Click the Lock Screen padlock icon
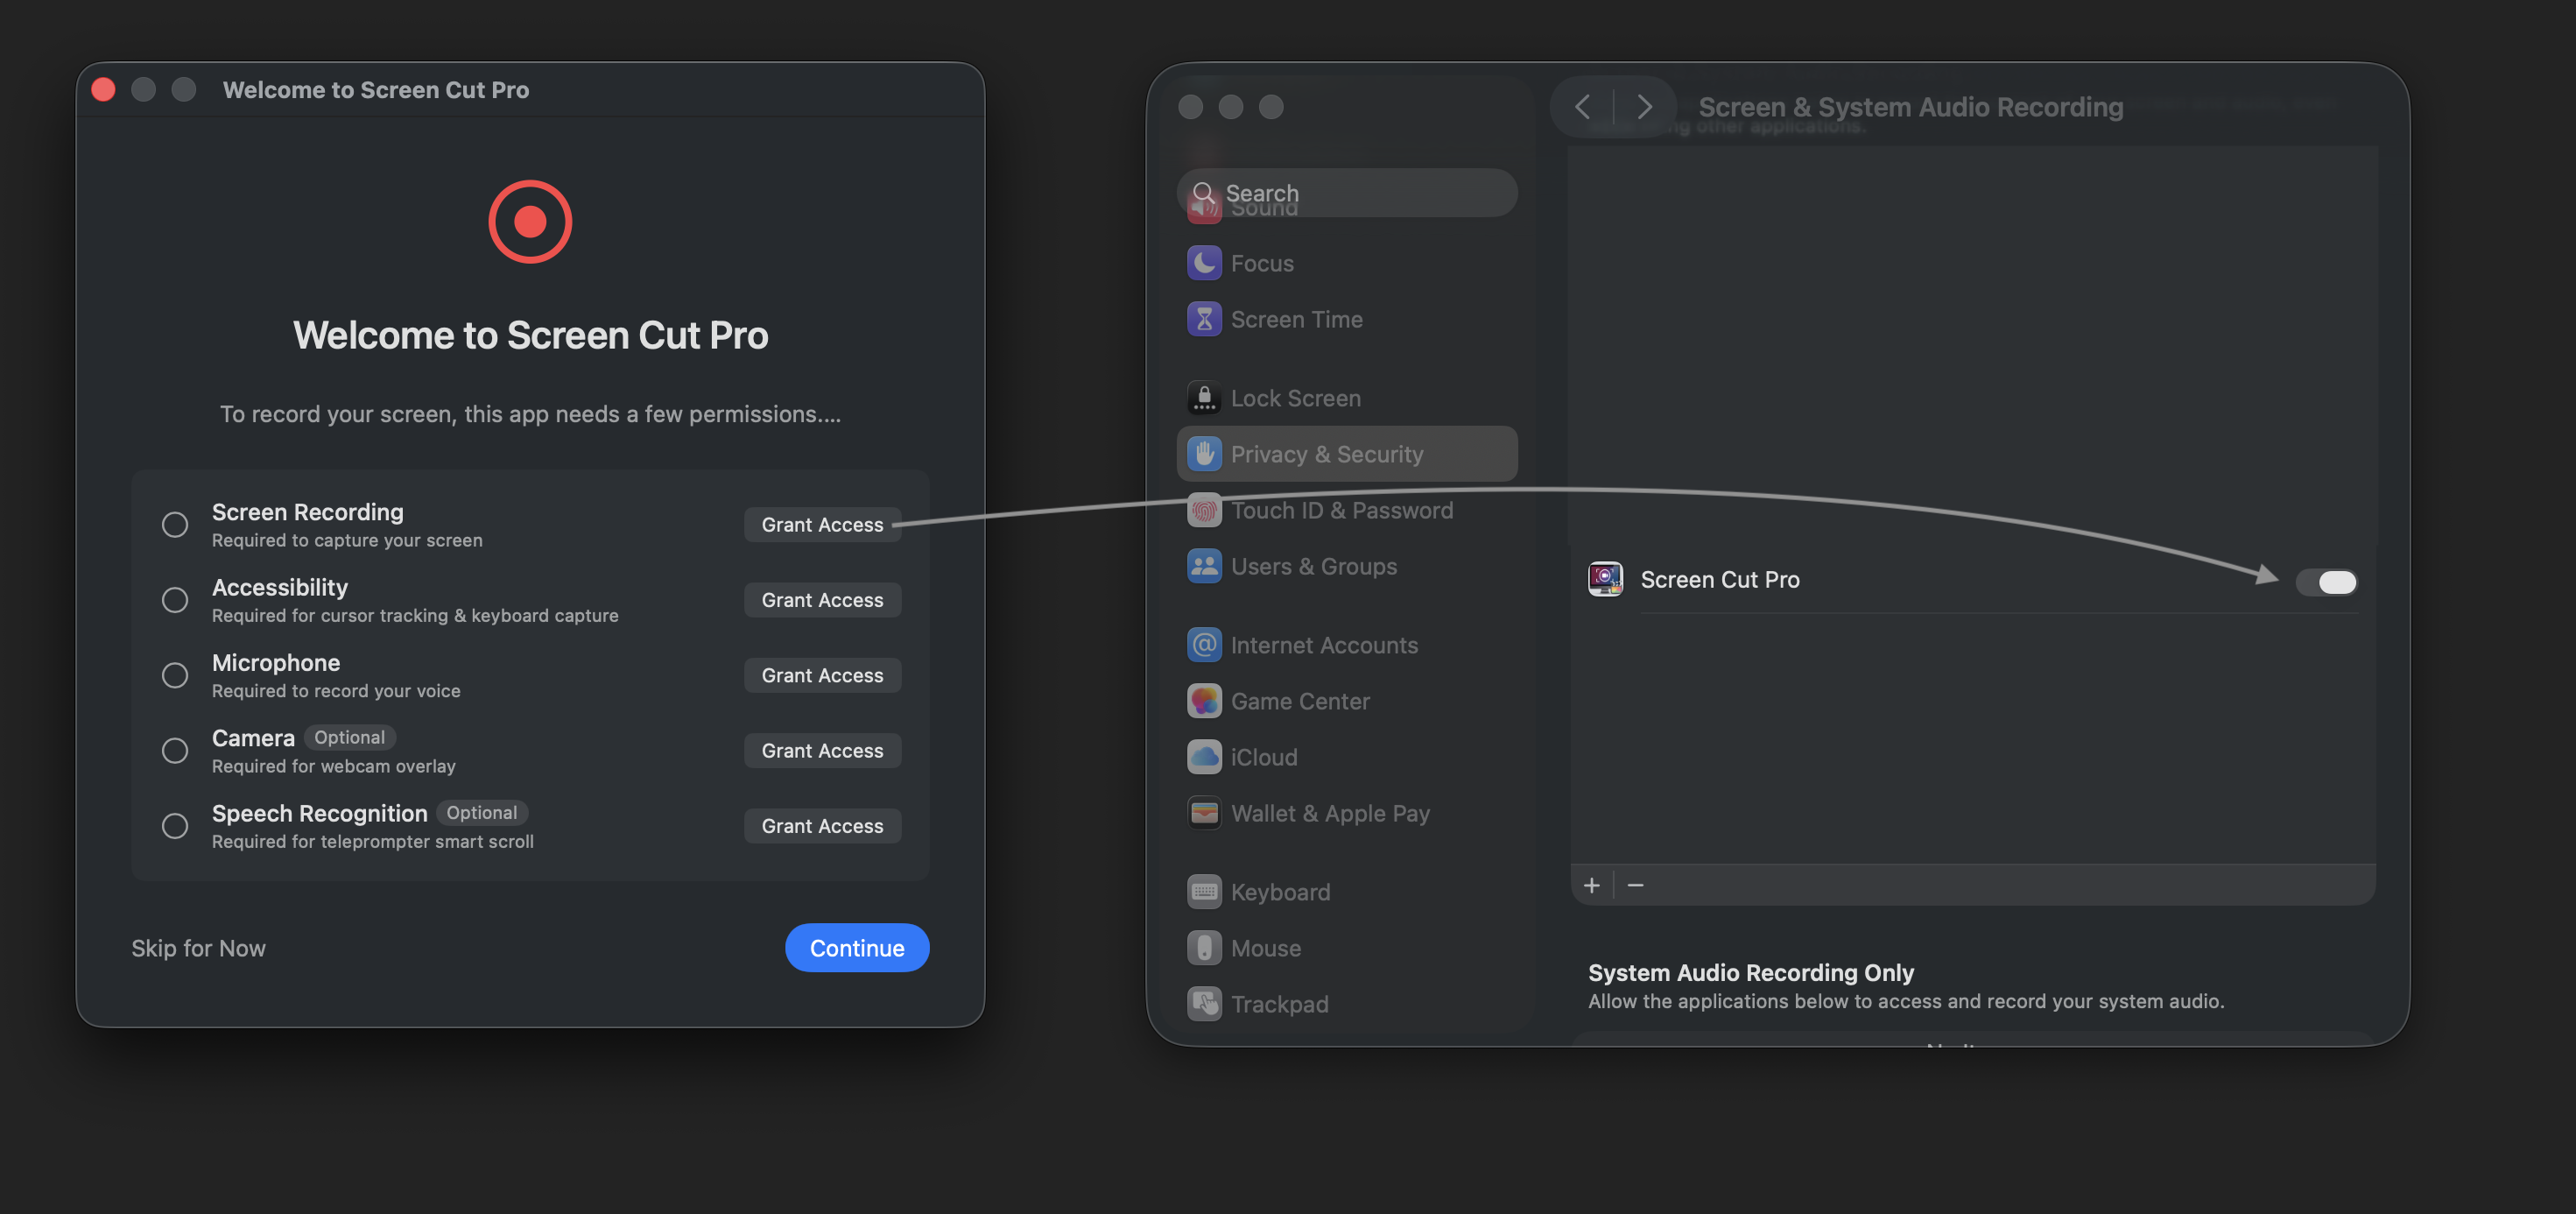This screenshot has width=2576, height=1214. [x=1204, y=398]
